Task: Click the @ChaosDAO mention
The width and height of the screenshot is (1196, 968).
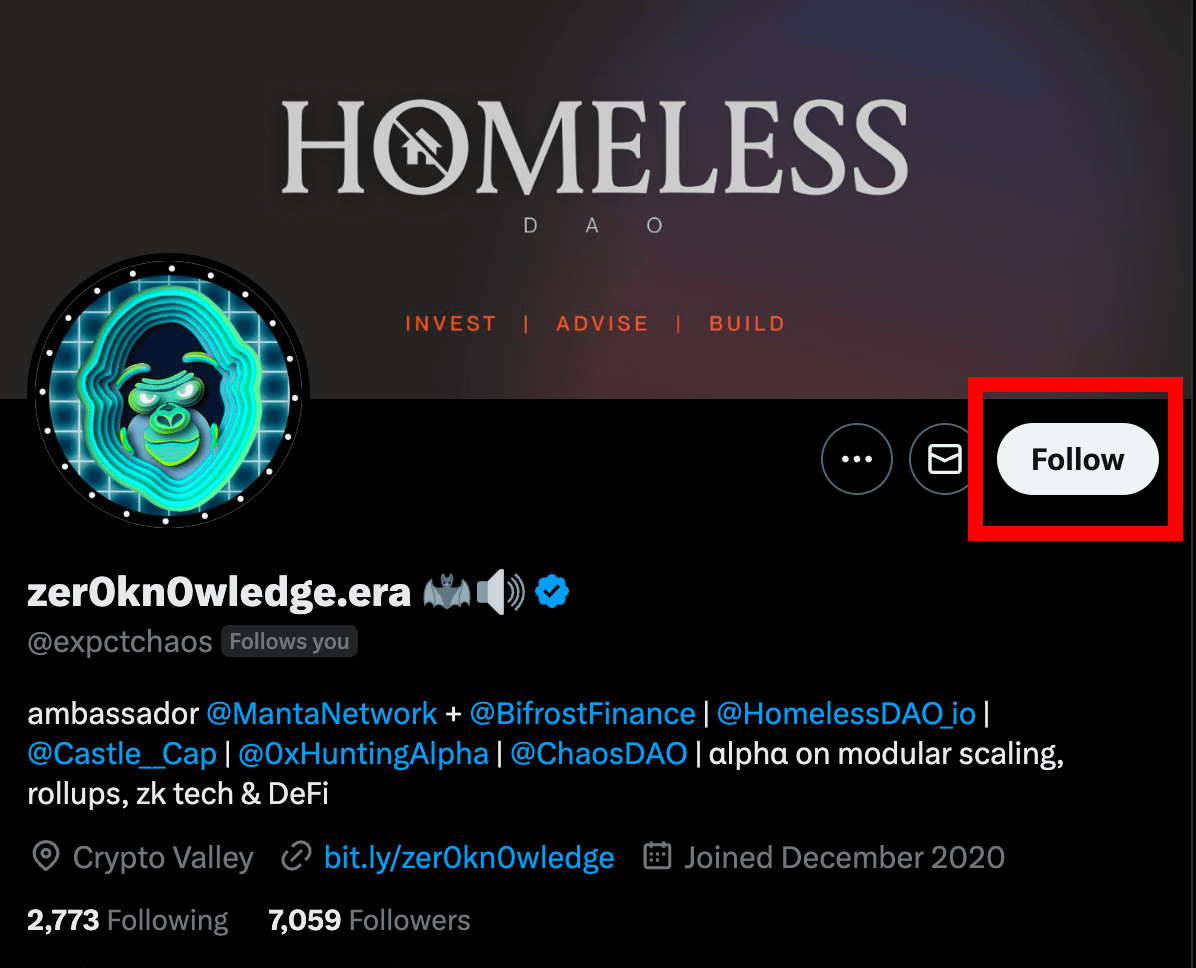Action: coord(598,753)
